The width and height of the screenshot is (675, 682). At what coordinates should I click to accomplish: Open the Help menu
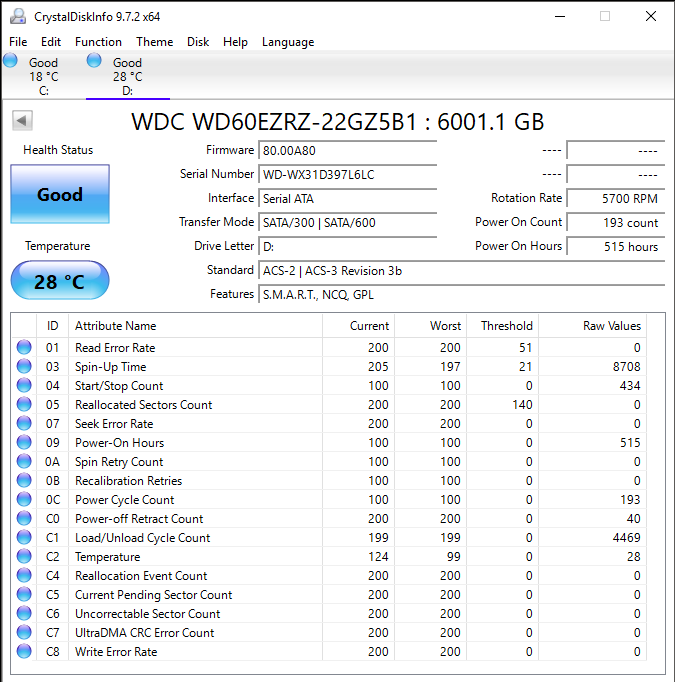[x=235, y=42]
